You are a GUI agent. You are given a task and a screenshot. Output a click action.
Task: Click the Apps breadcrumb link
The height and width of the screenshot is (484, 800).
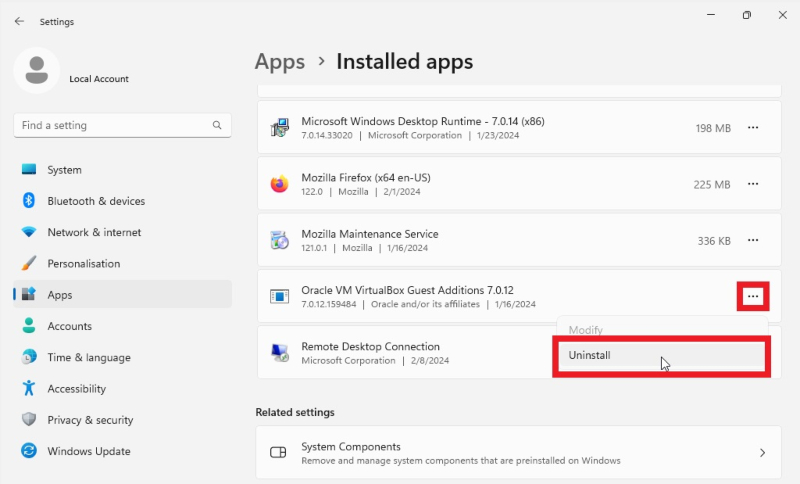[x=280, y=62]
